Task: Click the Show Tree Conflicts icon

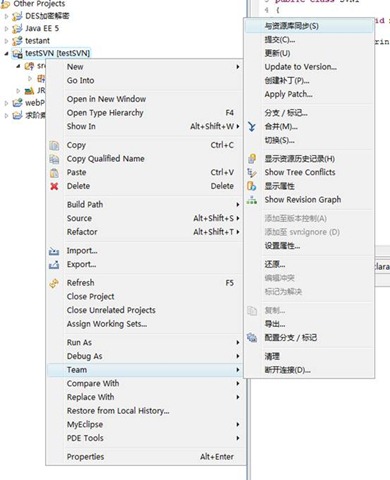Action: click(x=252, y=172)
